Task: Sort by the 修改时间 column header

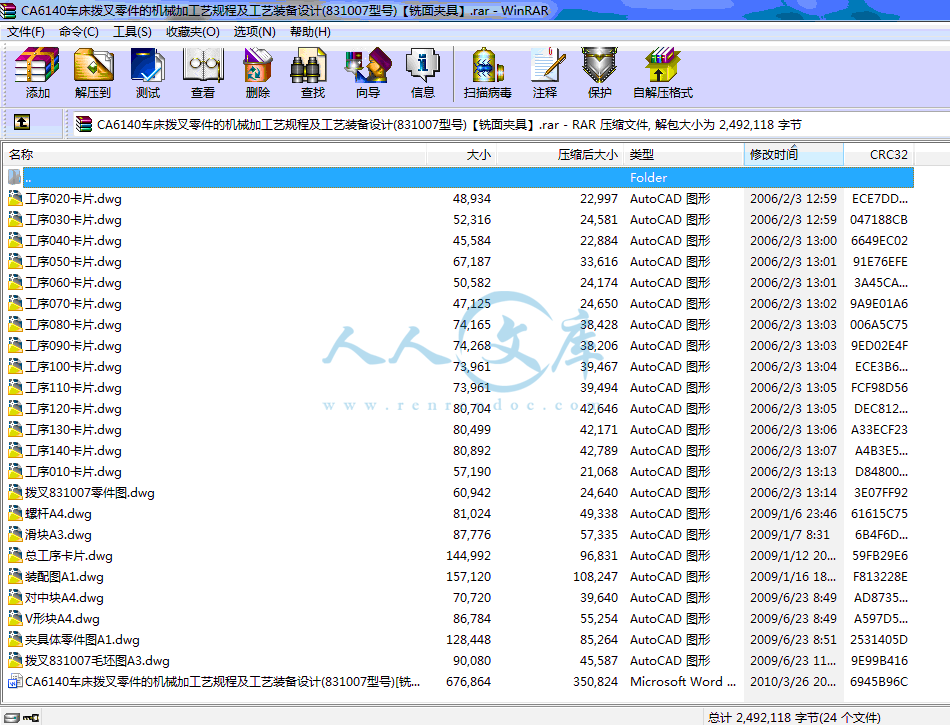Action: tap(794, 154)
